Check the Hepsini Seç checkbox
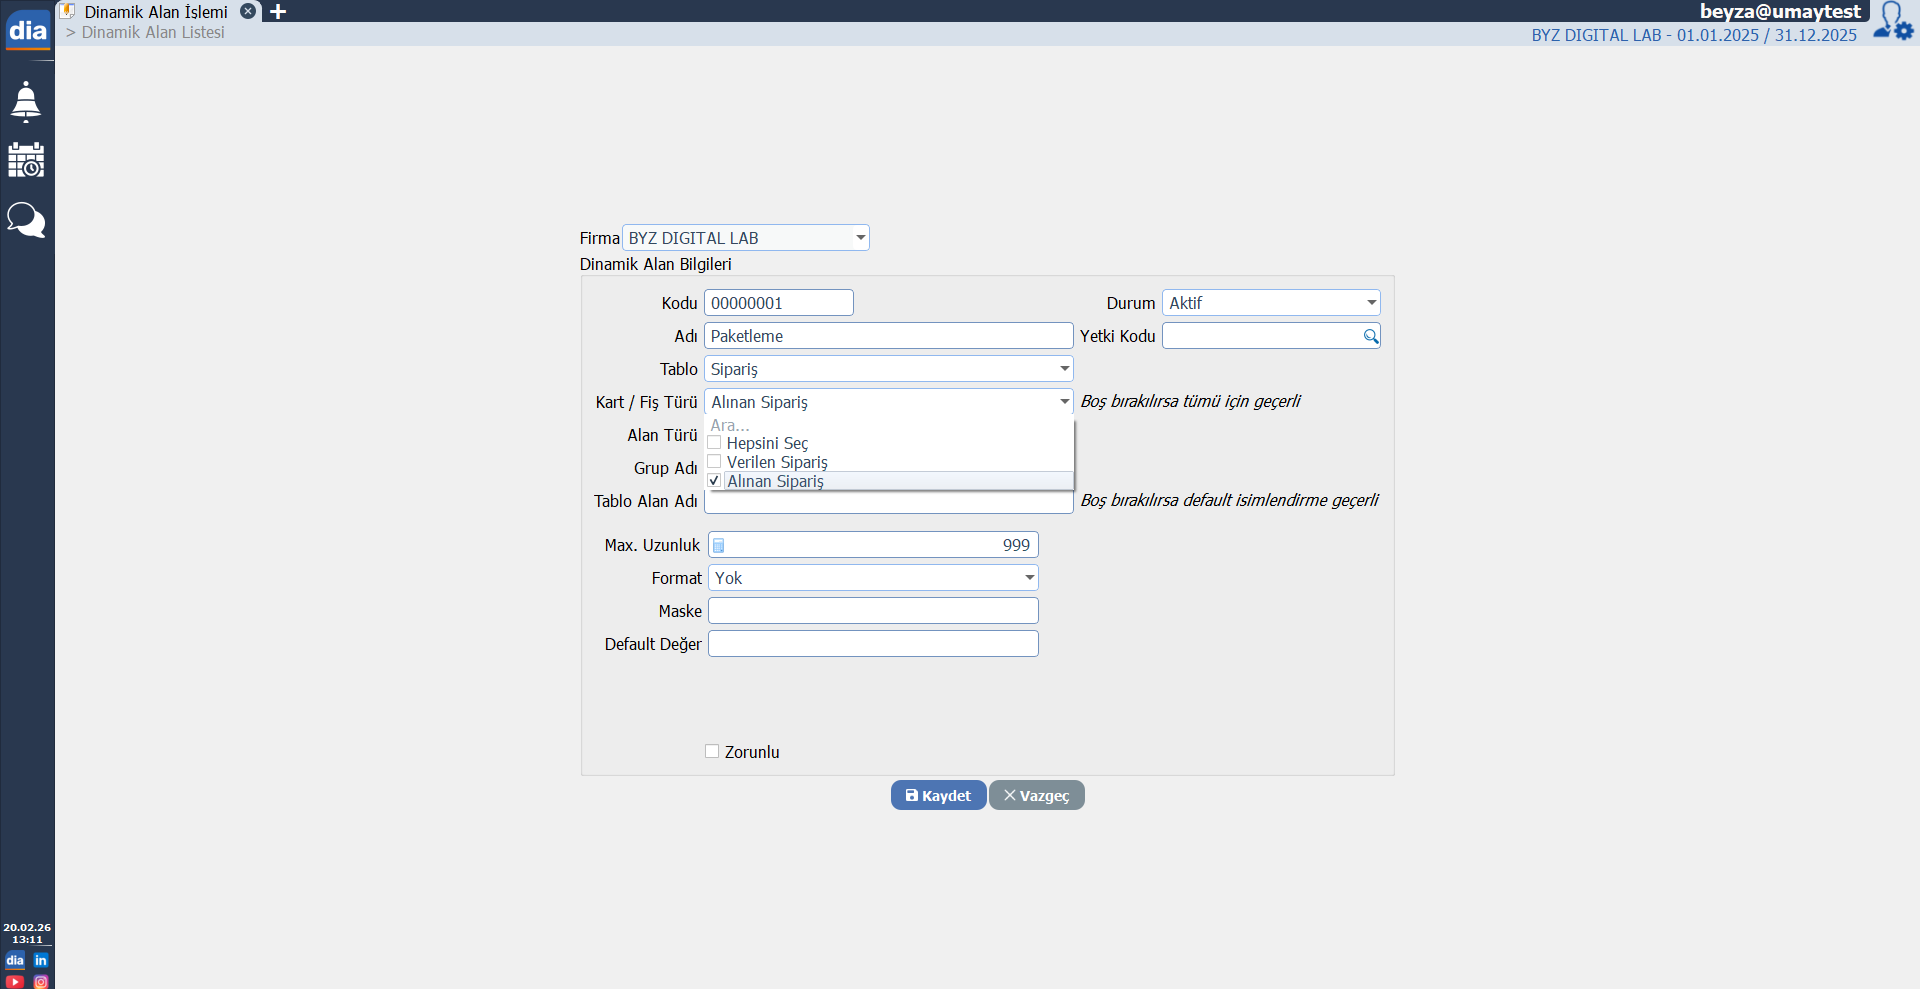This screenshot has width=1920, height=989. [714, 443]
